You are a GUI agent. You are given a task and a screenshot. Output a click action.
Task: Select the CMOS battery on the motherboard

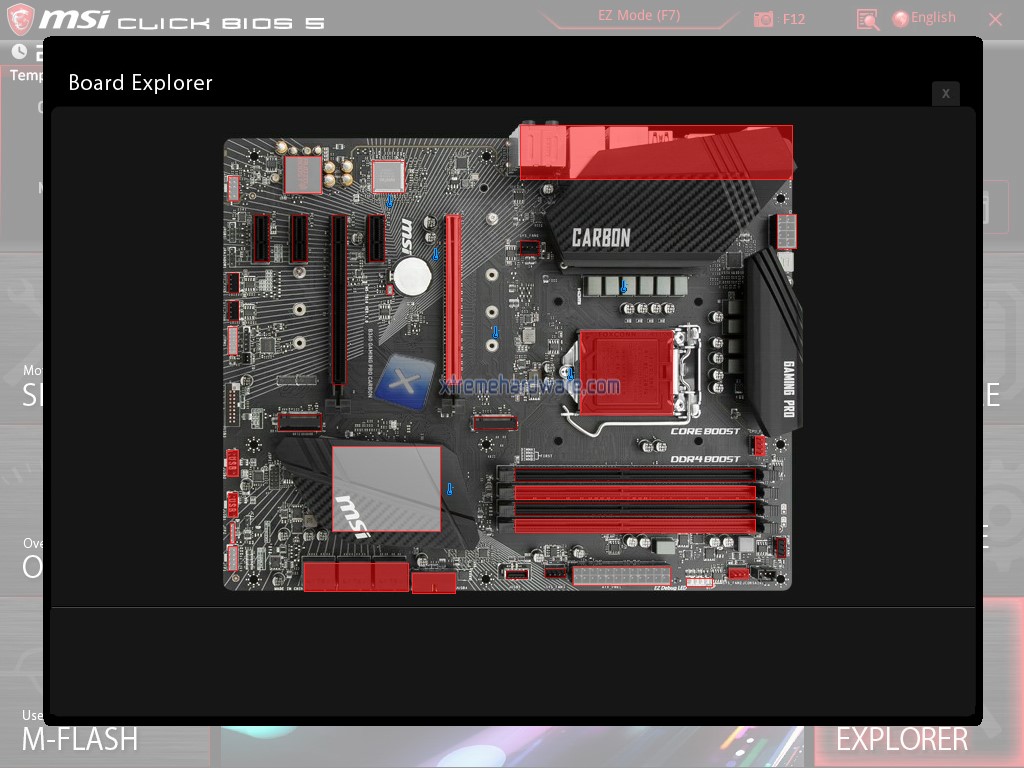410,276
